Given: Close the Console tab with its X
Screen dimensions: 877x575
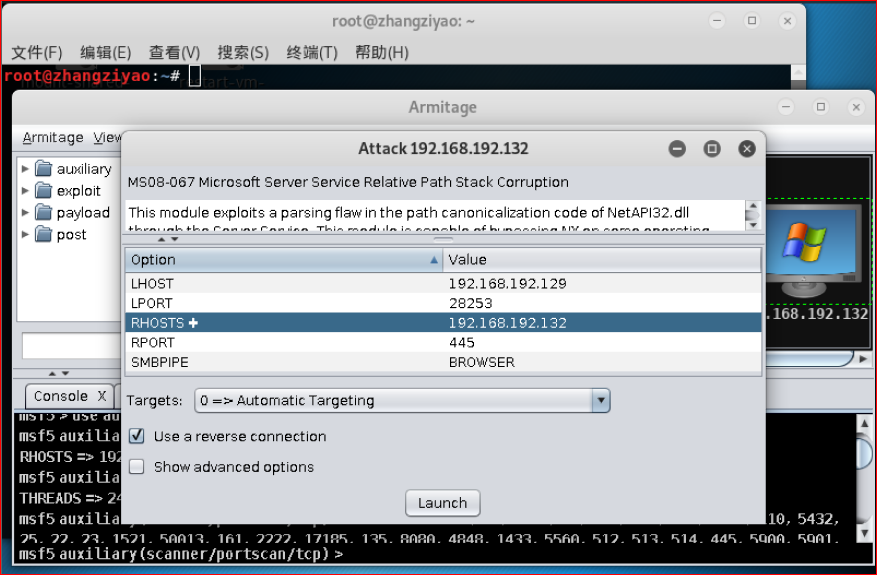Looking at the screenshot, I should point(102,396).
